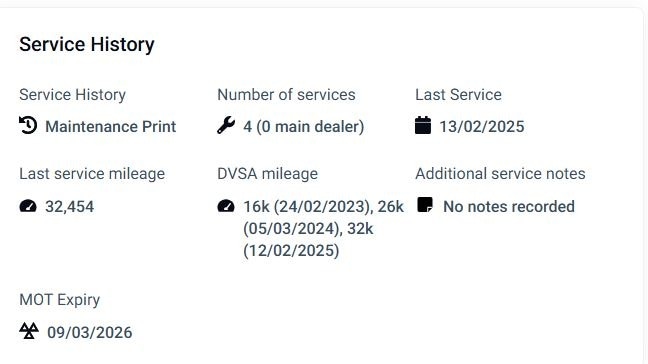The height and width of the screenshot is (364, 648).
Task: Click the No notes recorded text
Action: [x=509, y=207]
